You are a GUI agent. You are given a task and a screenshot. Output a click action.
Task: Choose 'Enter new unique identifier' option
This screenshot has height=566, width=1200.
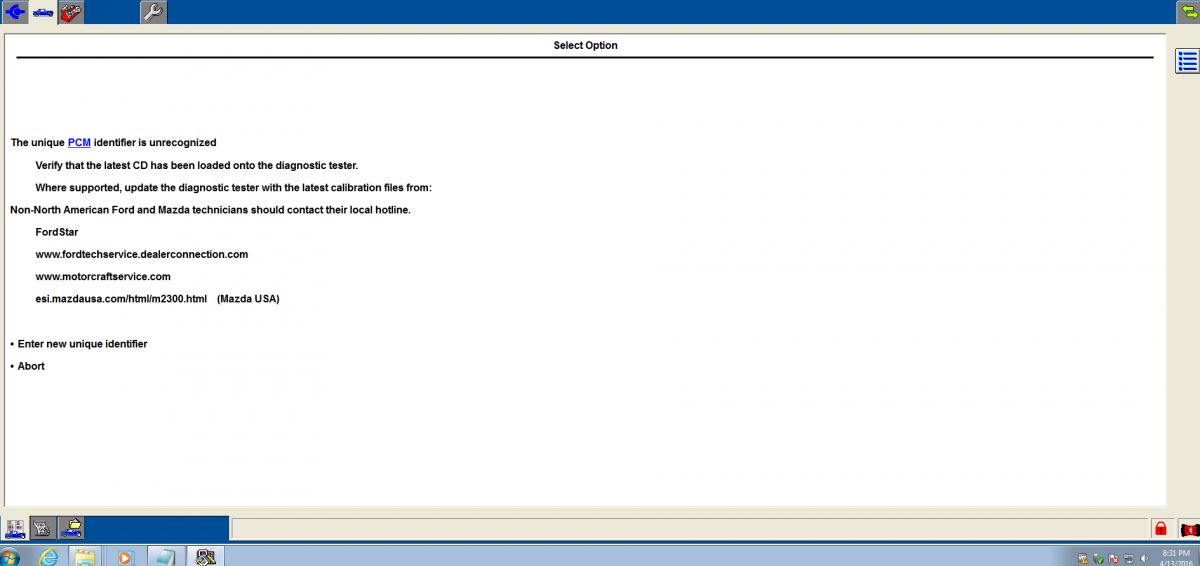(x=82, y=344)
